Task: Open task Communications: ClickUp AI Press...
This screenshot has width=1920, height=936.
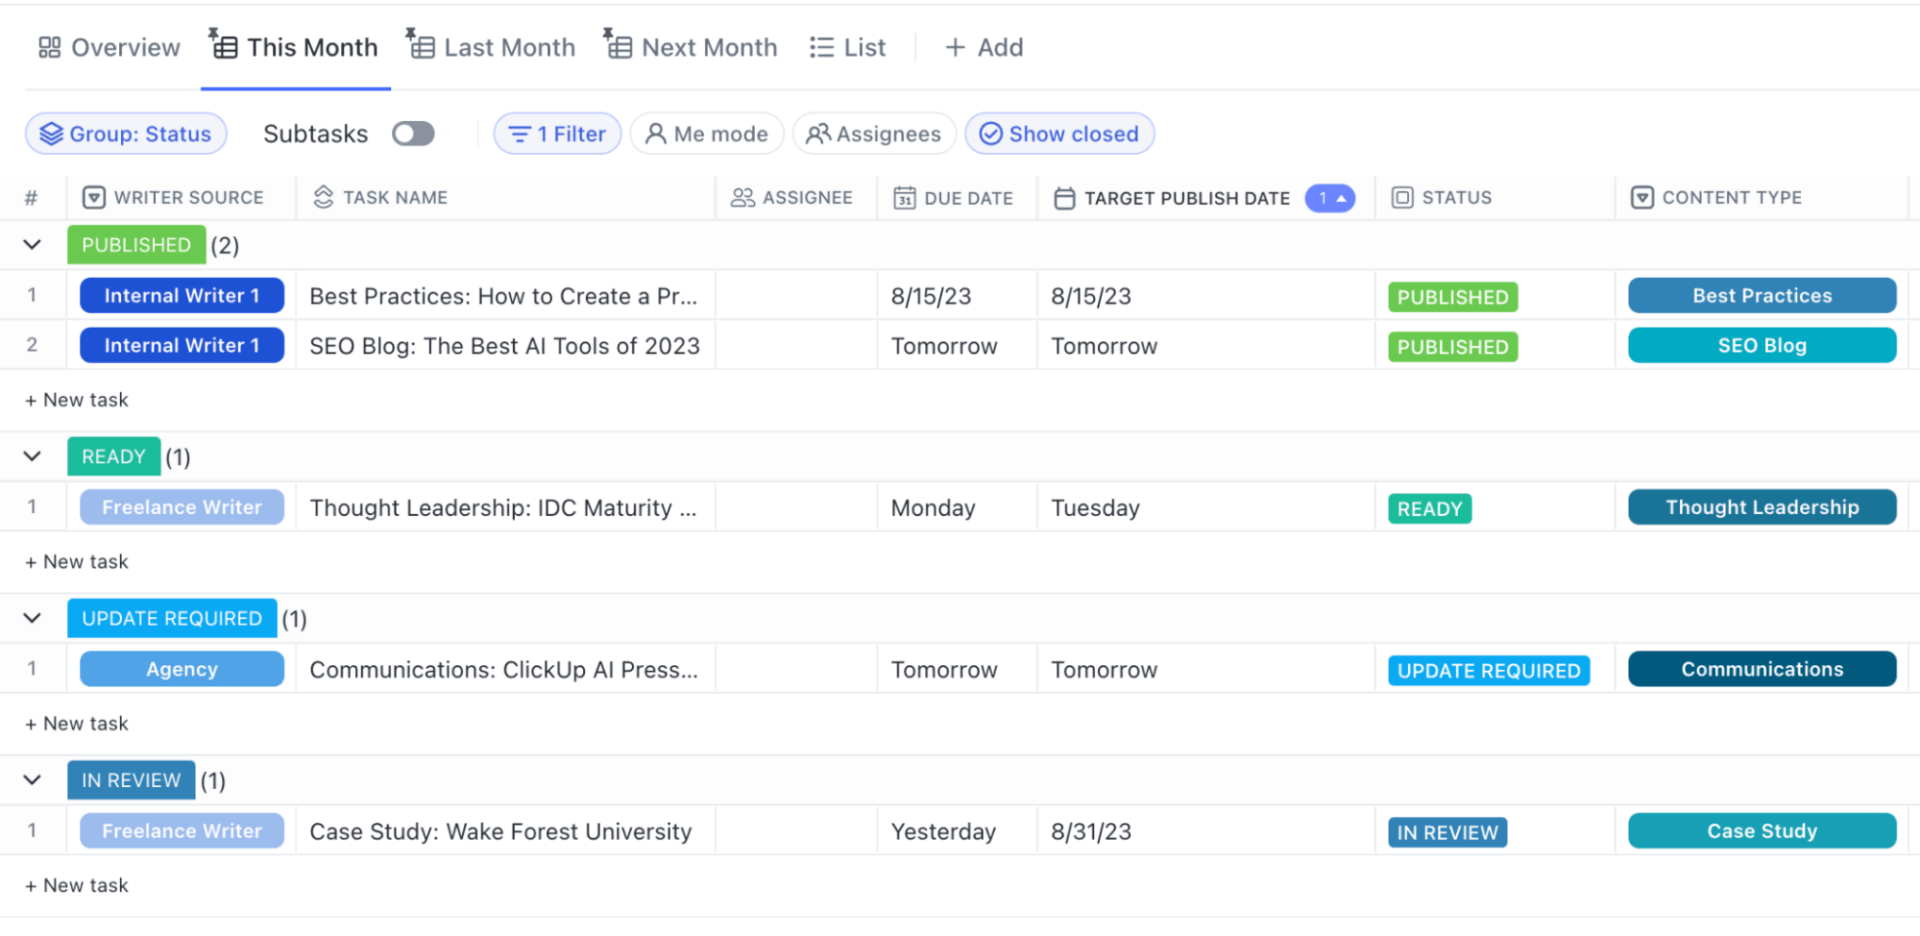Action: click(503, 670)
